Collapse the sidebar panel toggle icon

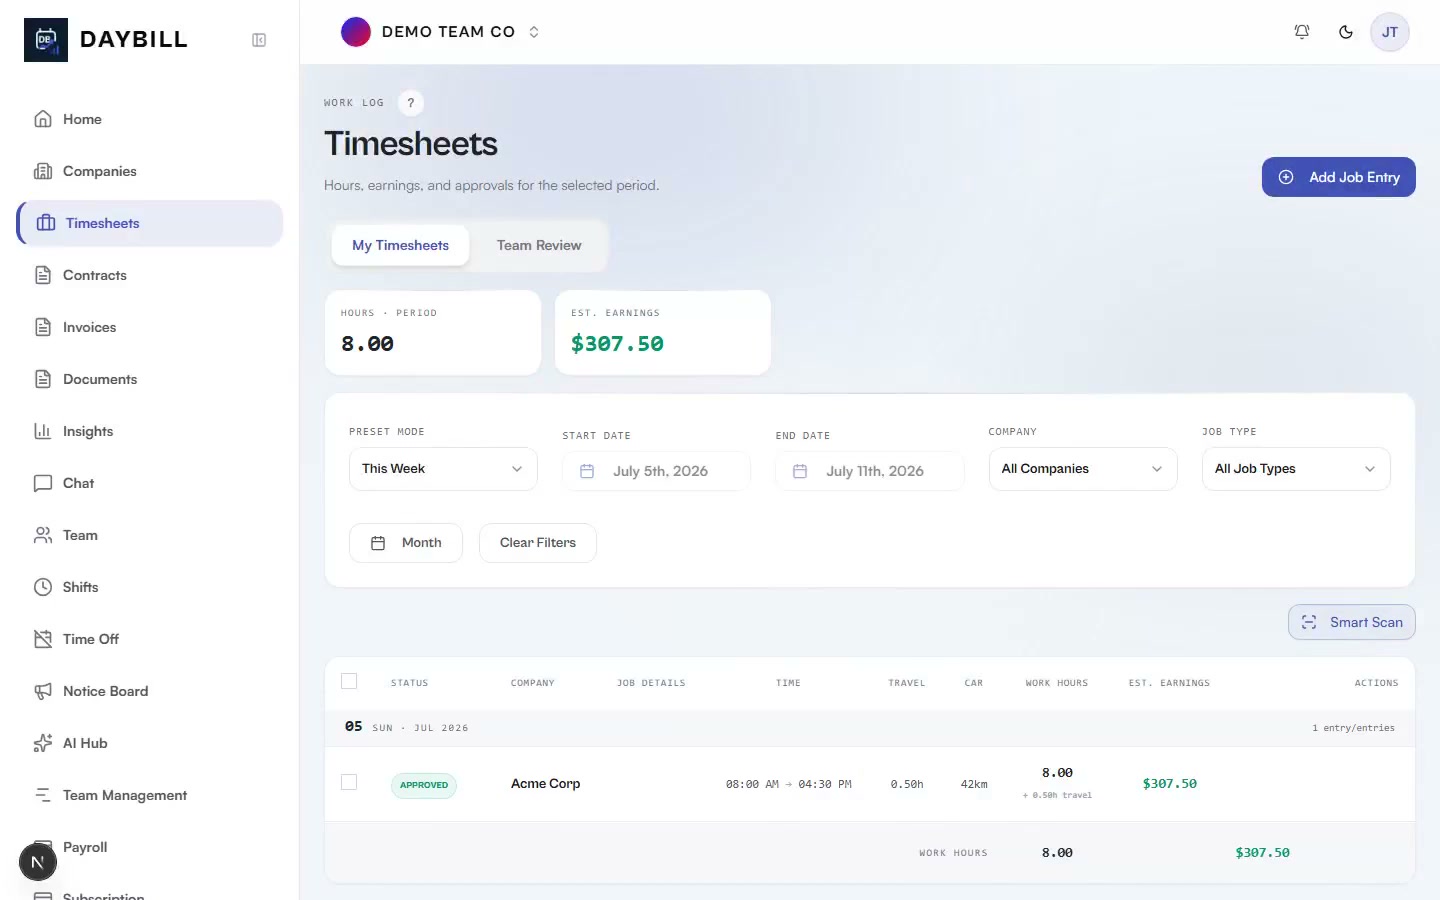tap(259, 40)
